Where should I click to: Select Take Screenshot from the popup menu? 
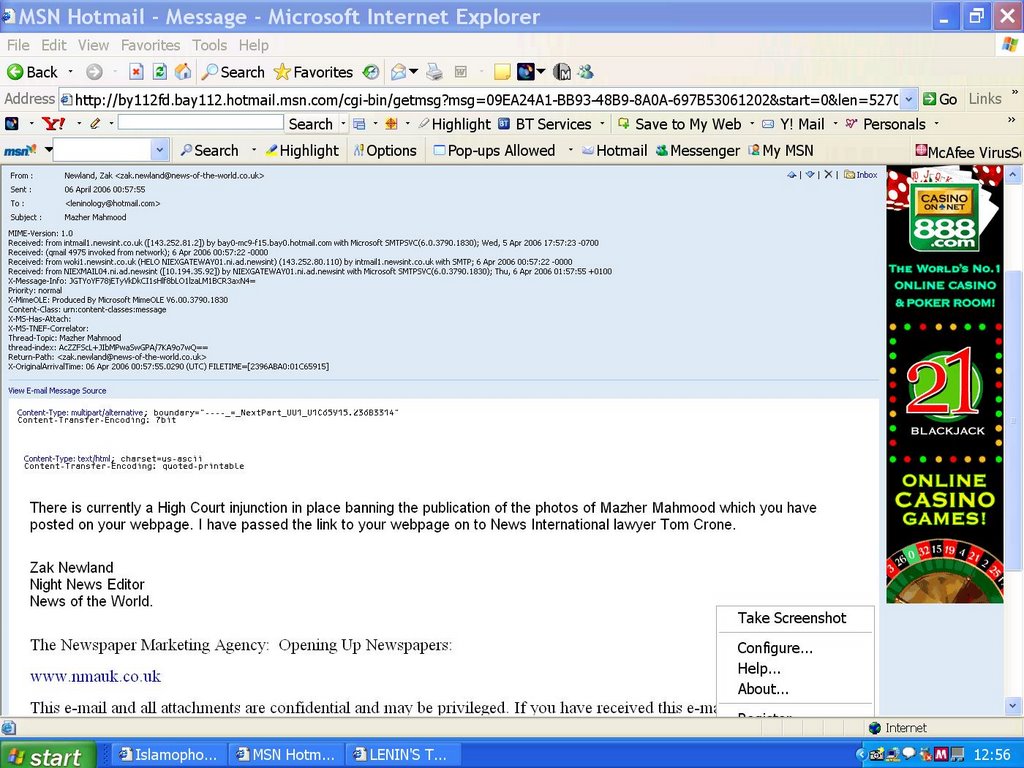(x=791, y=618)
